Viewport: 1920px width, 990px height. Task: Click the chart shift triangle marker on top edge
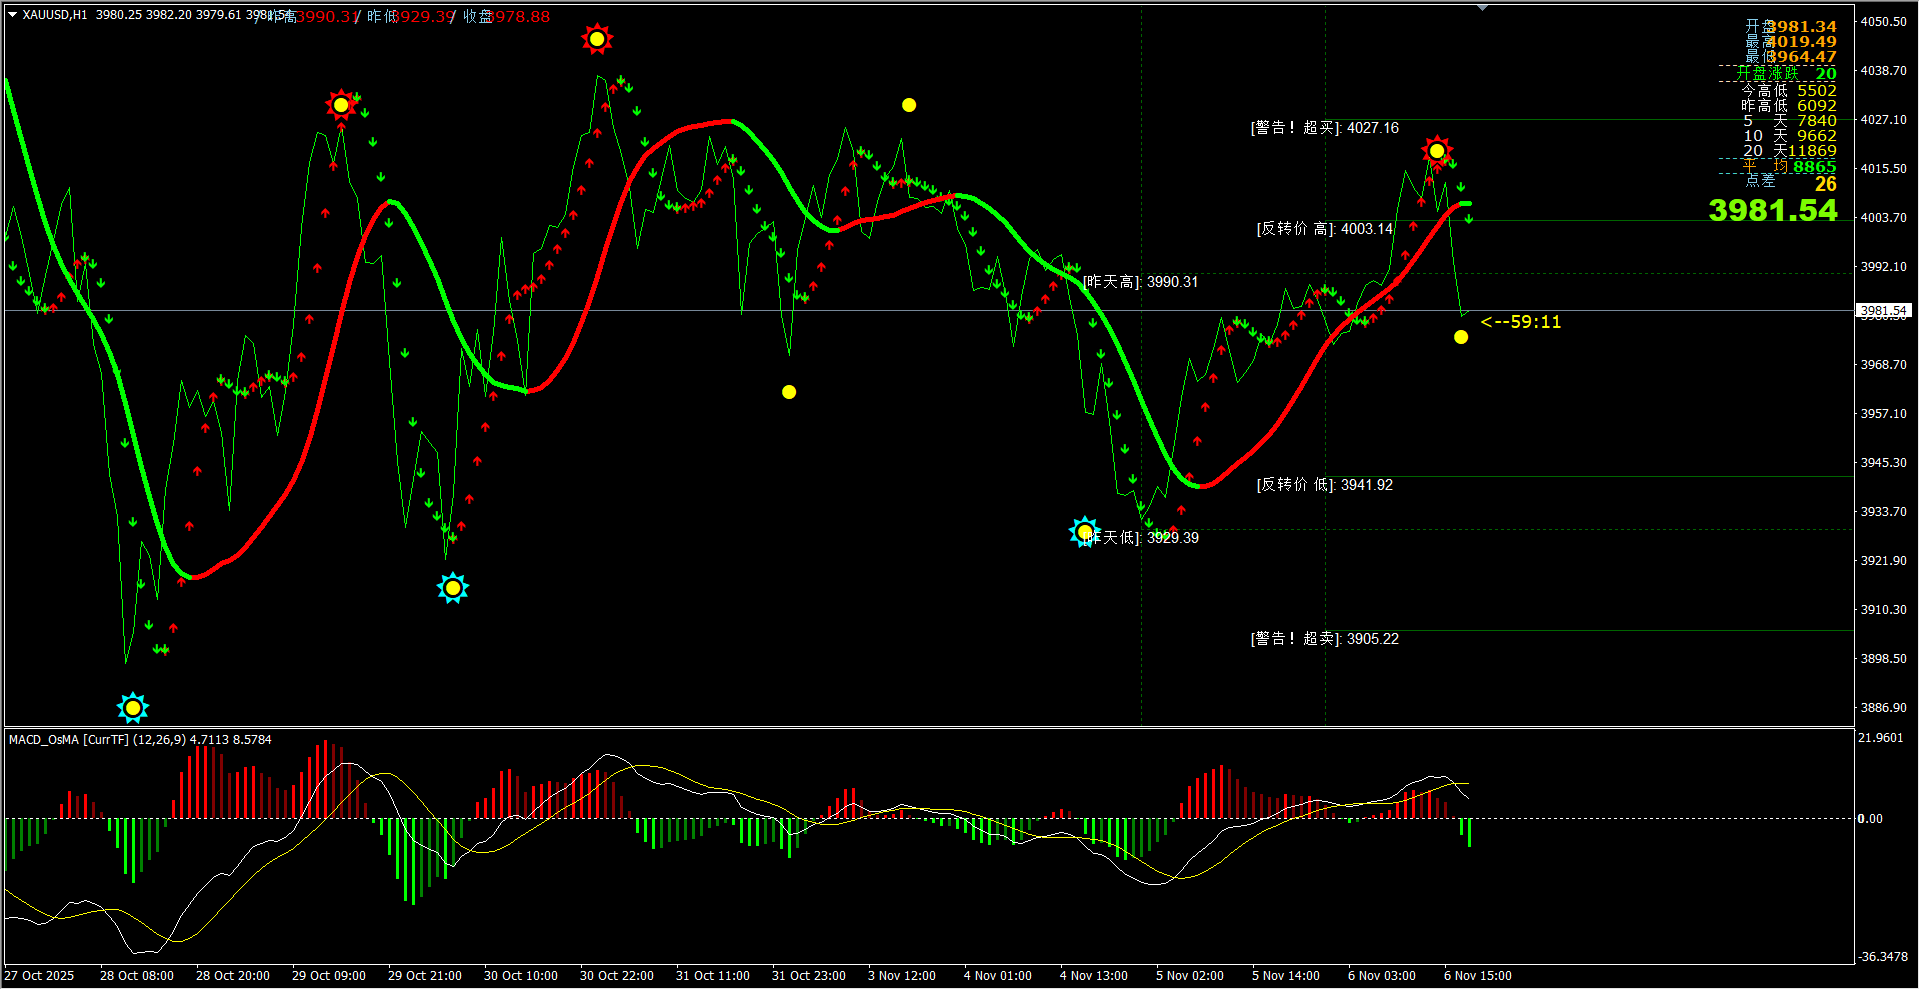[x=1482, y=8]
